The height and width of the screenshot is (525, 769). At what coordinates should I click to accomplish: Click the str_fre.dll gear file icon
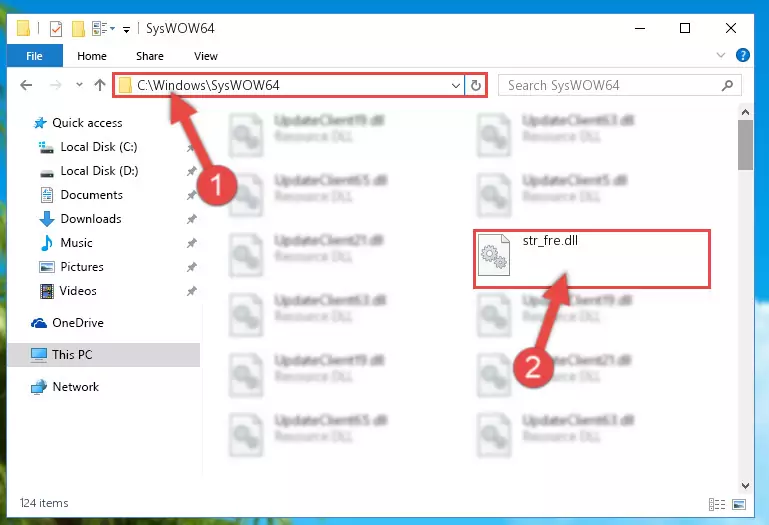click(x=494, y=255)
